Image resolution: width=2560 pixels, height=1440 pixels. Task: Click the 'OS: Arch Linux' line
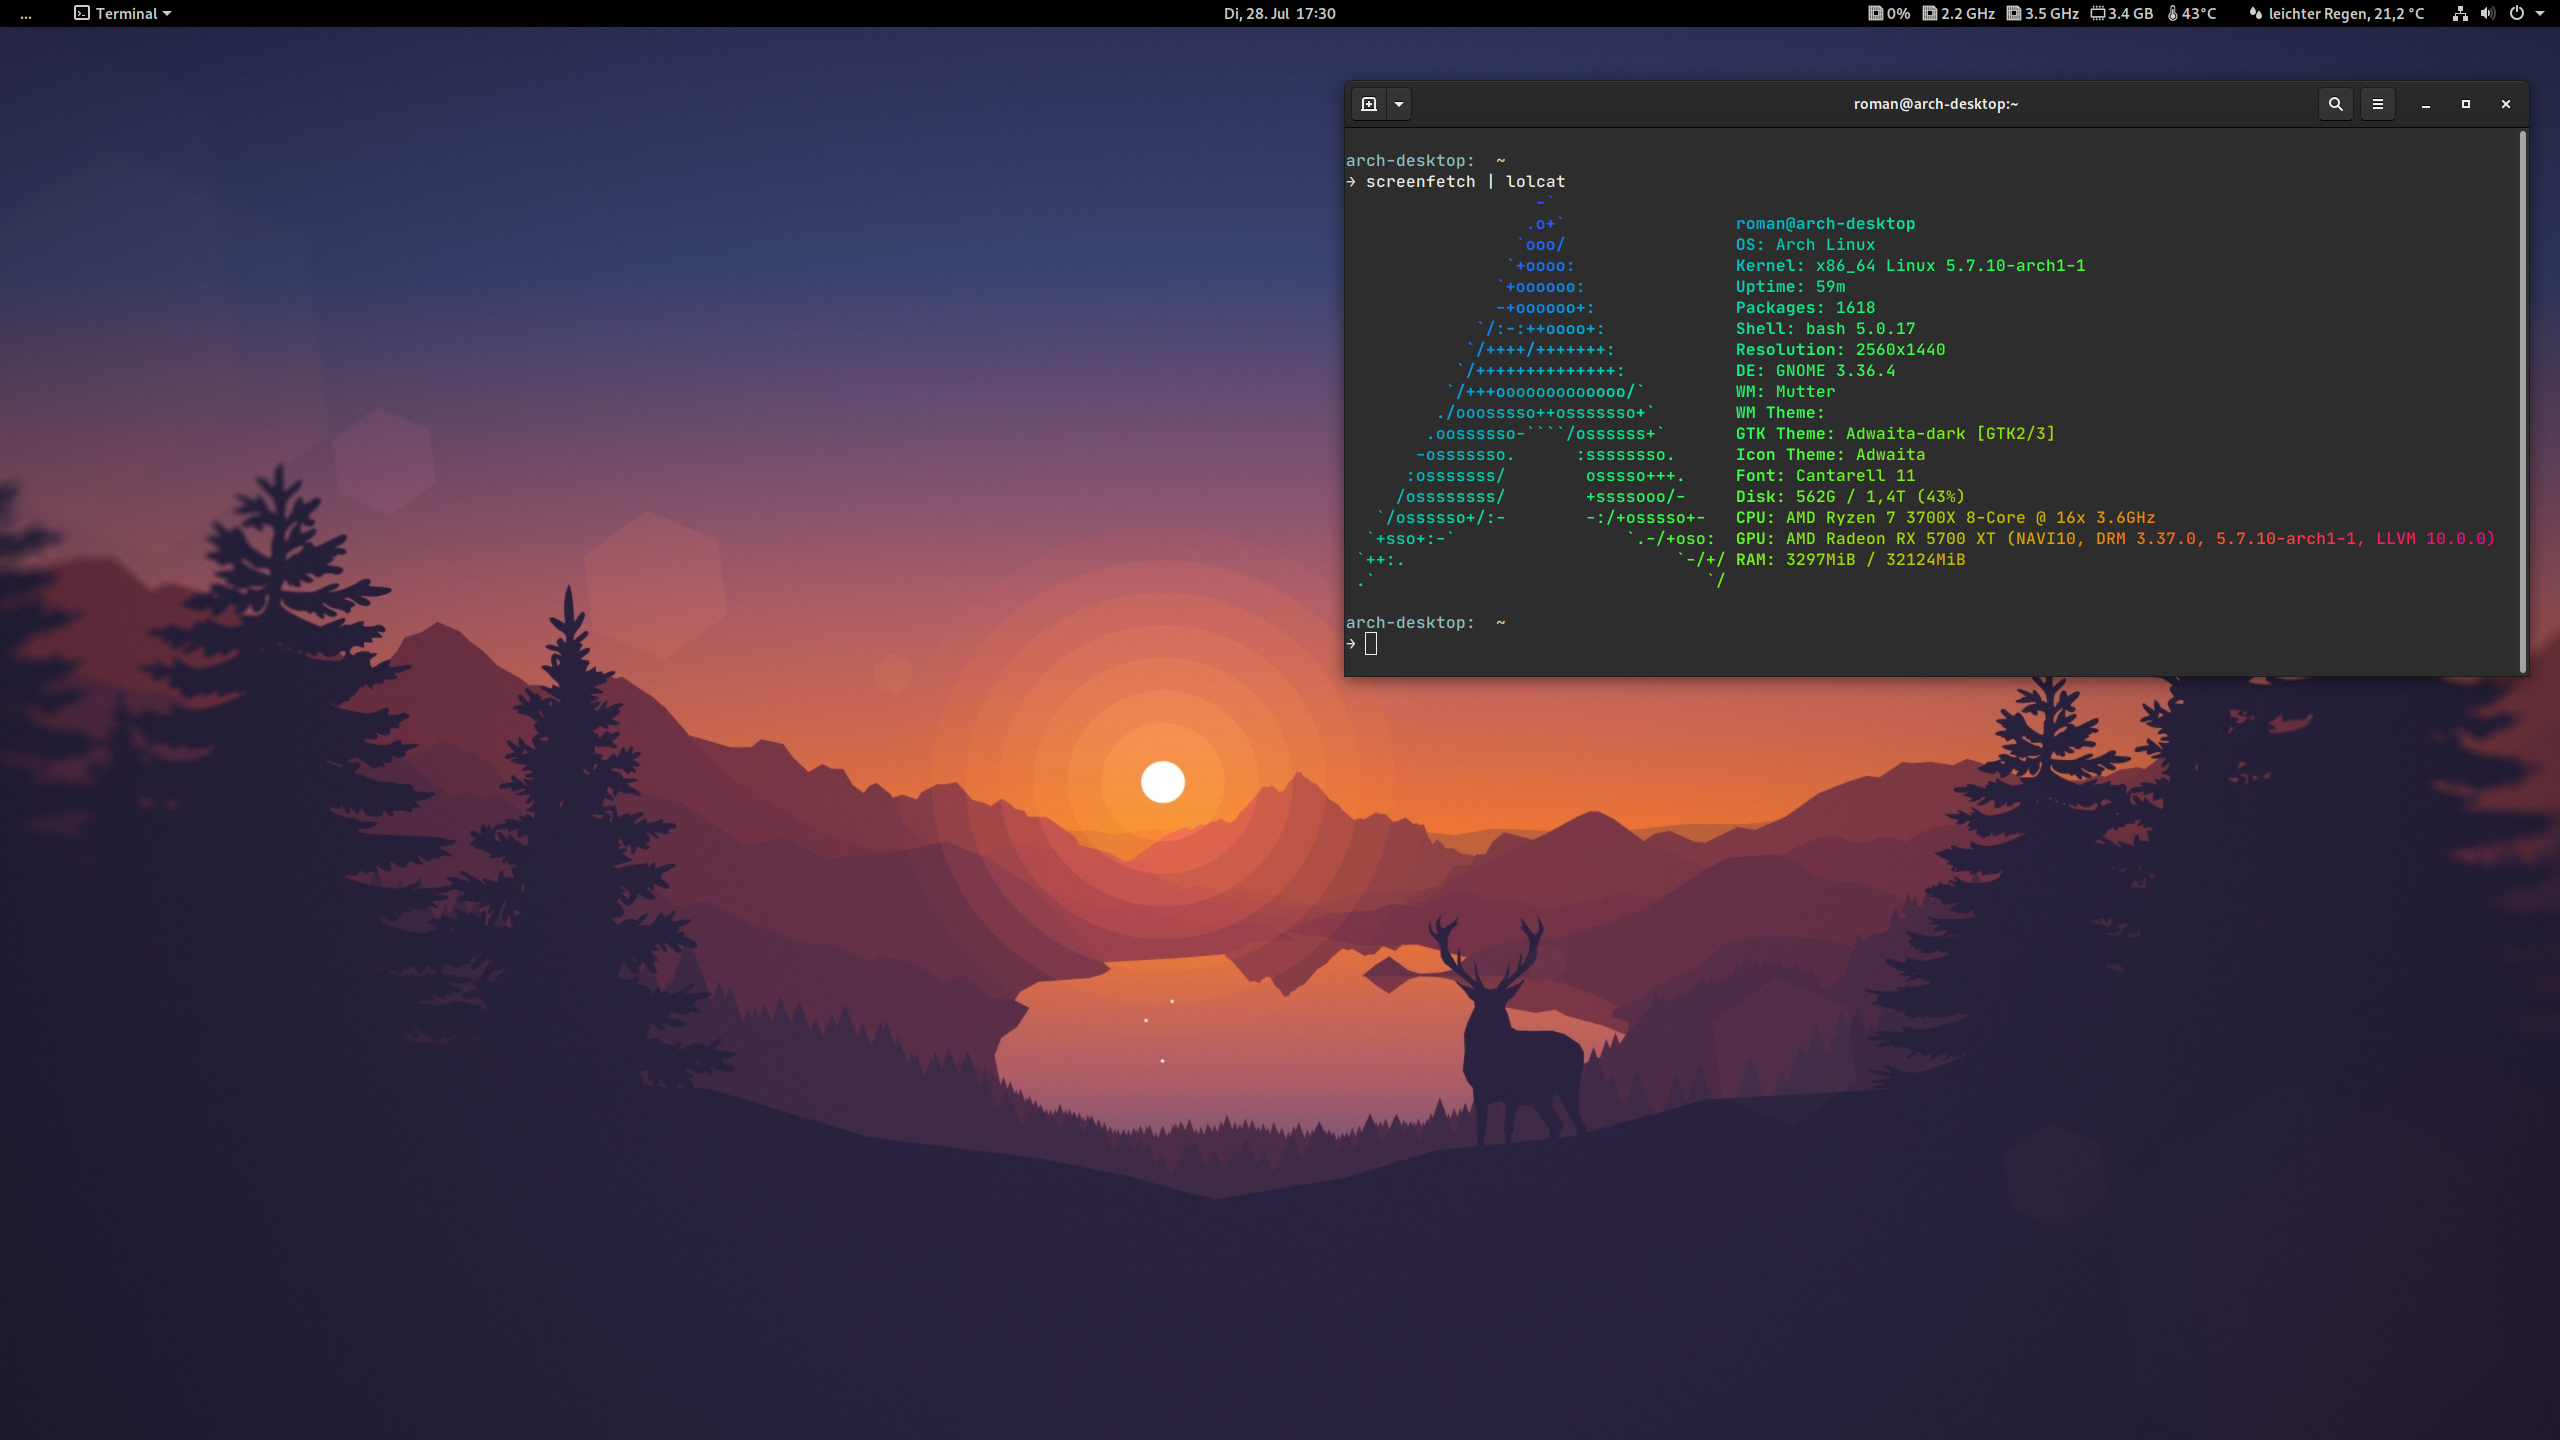(x=1805, y=244)
